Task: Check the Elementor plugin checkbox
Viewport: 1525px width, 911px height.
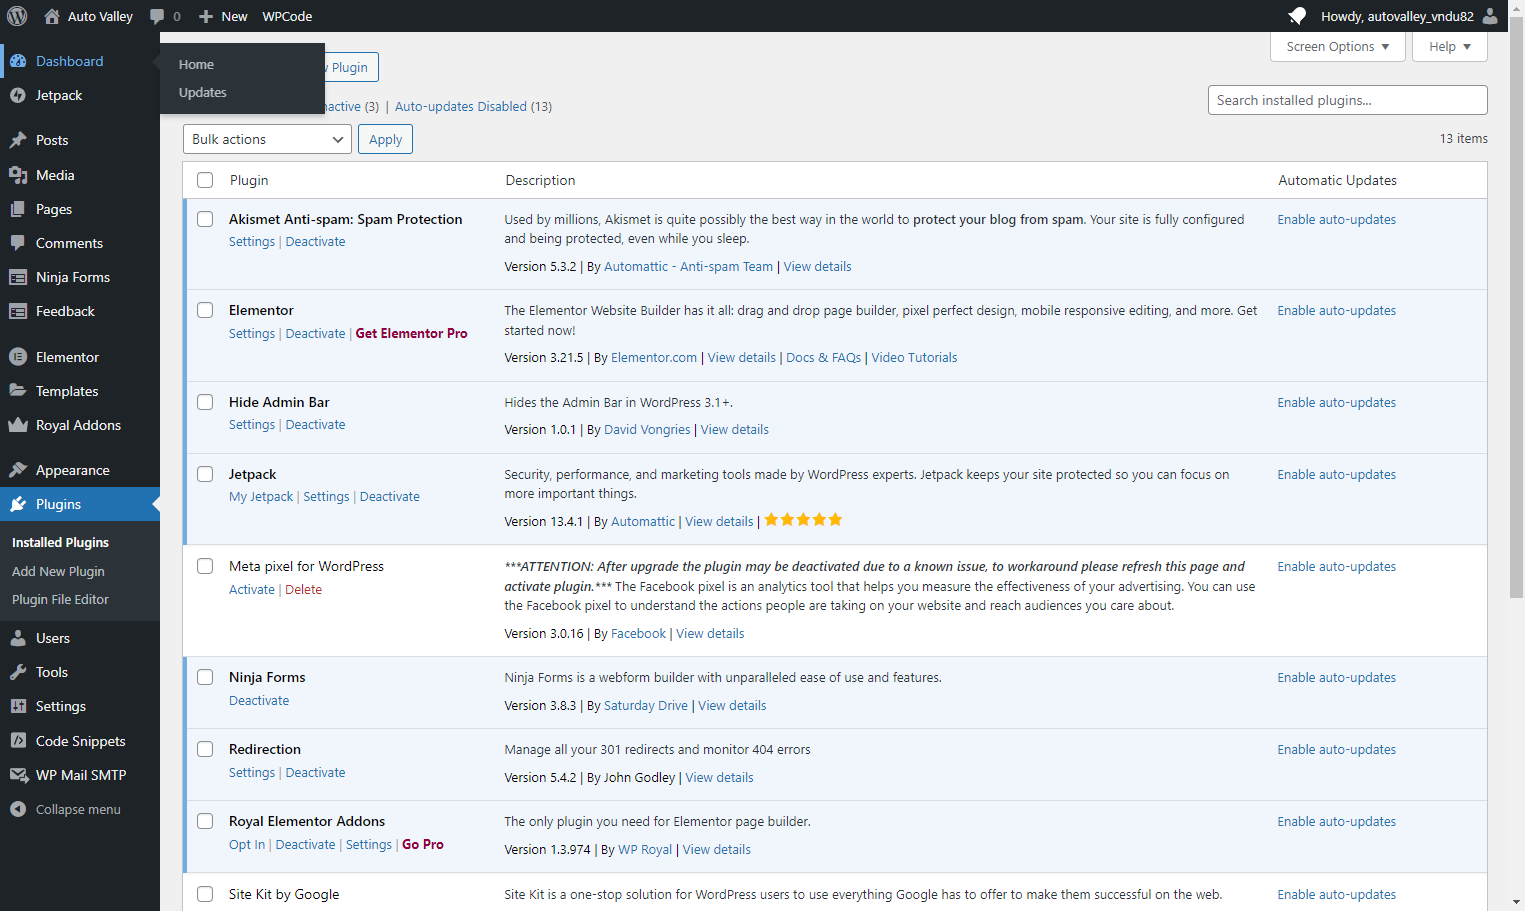Action: coord(205,310)
